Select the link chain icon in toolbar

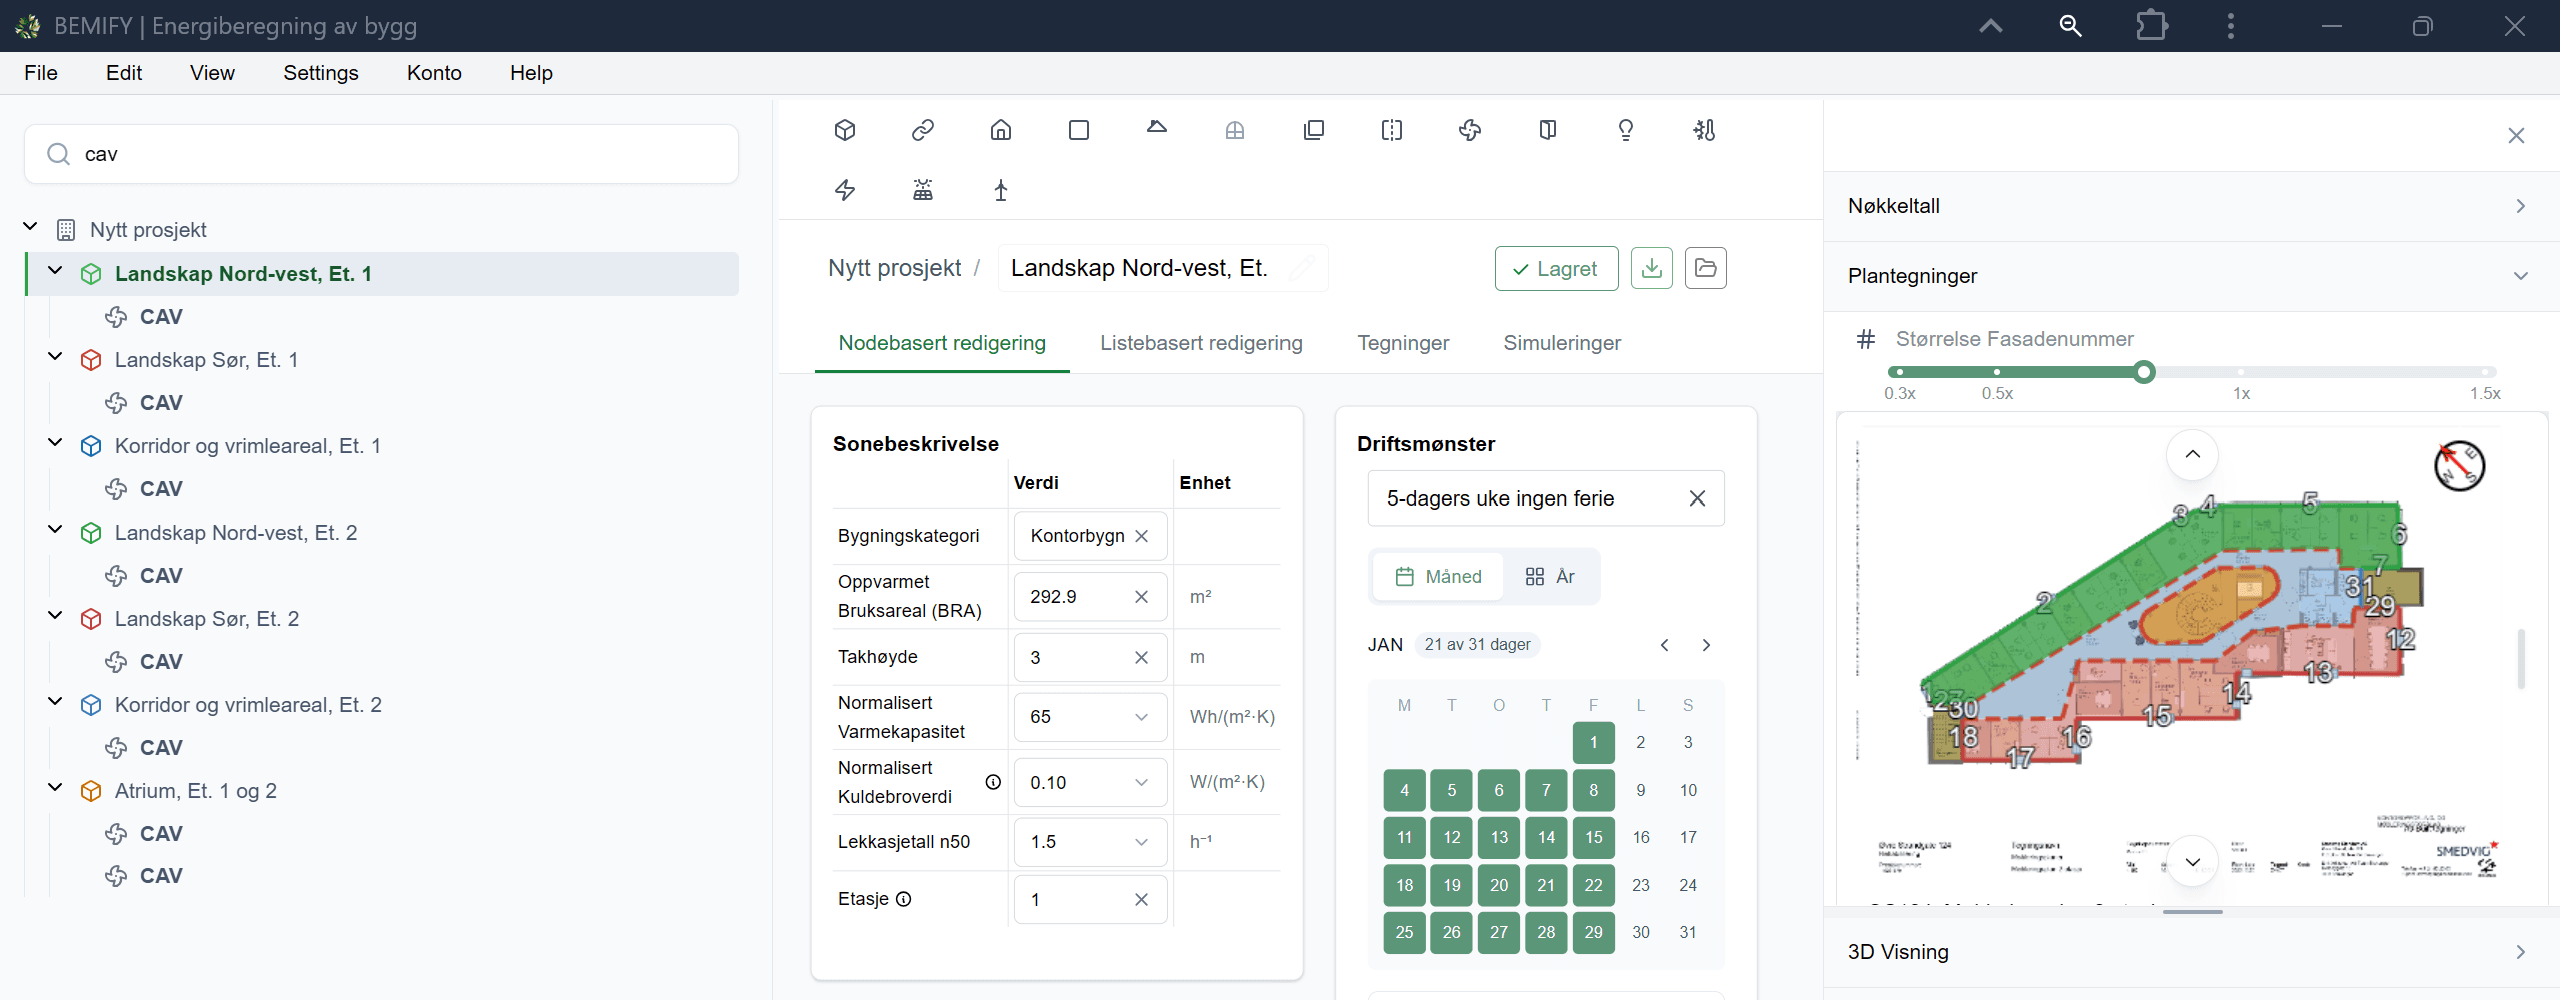coord(923,130)
